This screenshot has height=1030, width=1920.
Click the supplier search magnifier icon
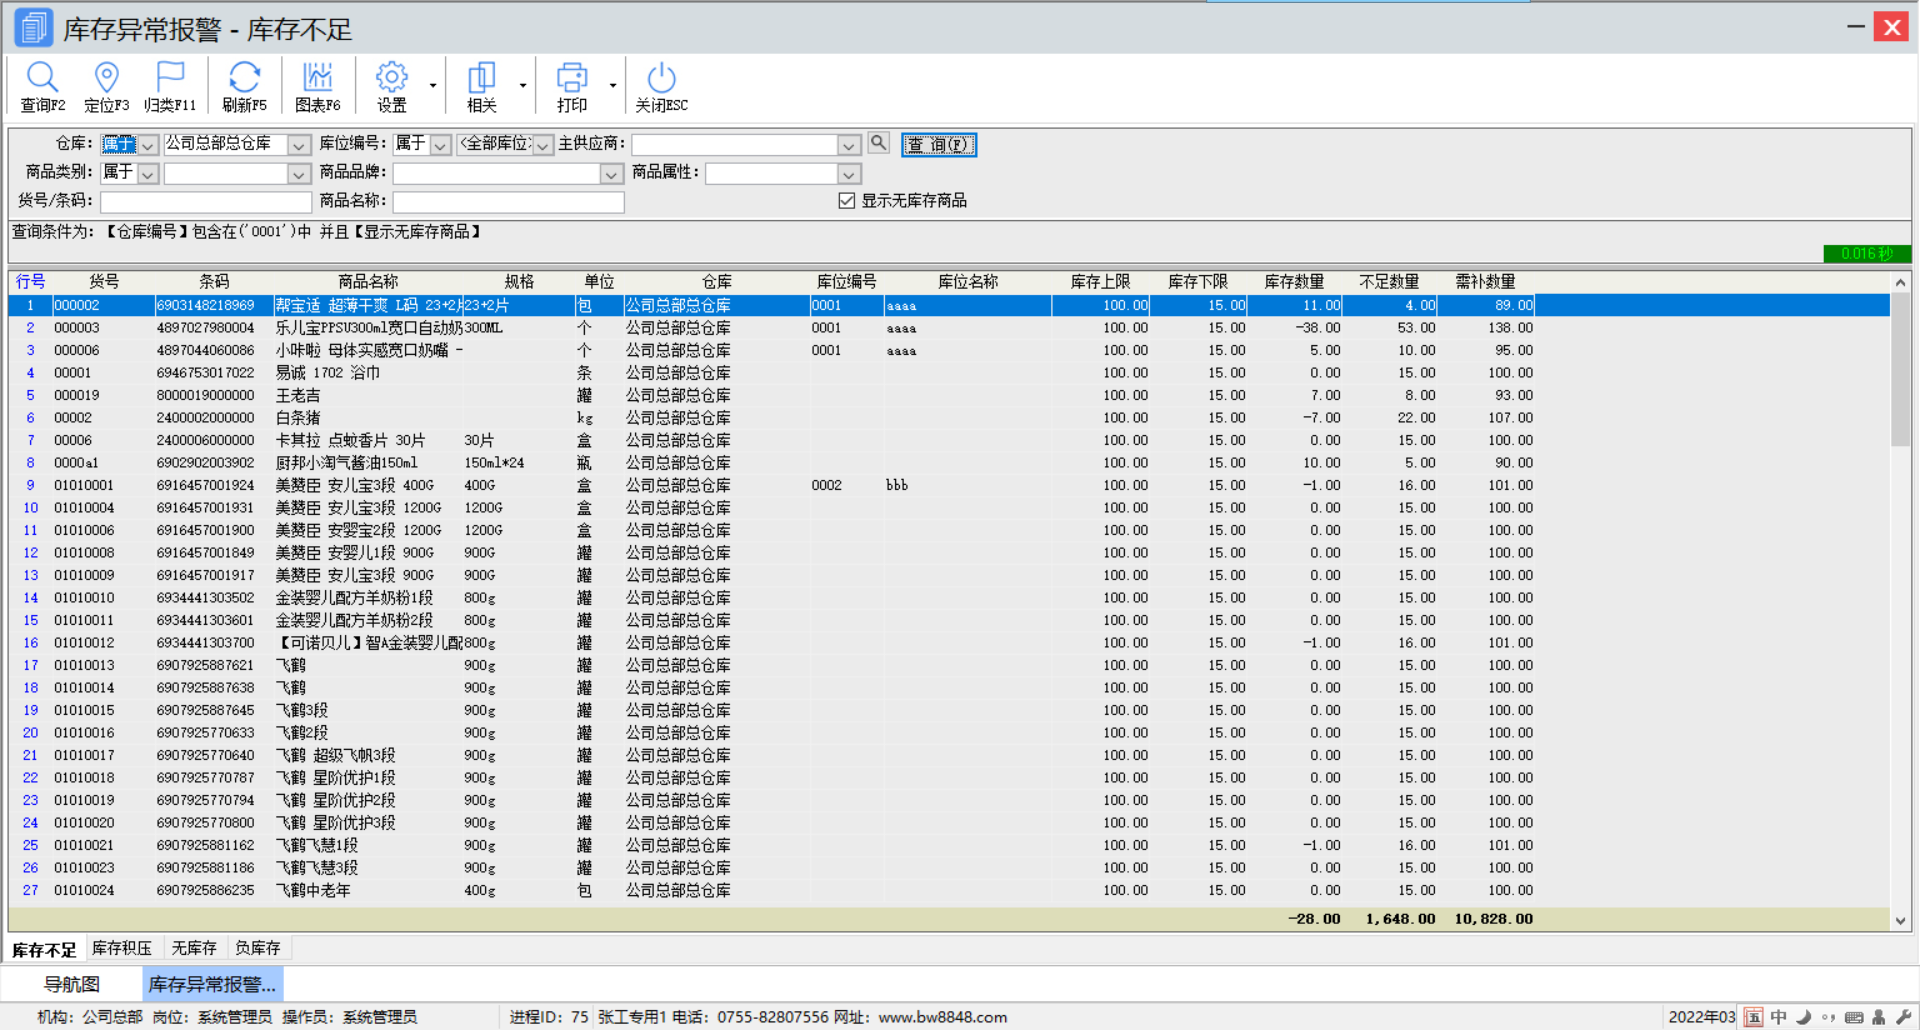coord(878,143)
